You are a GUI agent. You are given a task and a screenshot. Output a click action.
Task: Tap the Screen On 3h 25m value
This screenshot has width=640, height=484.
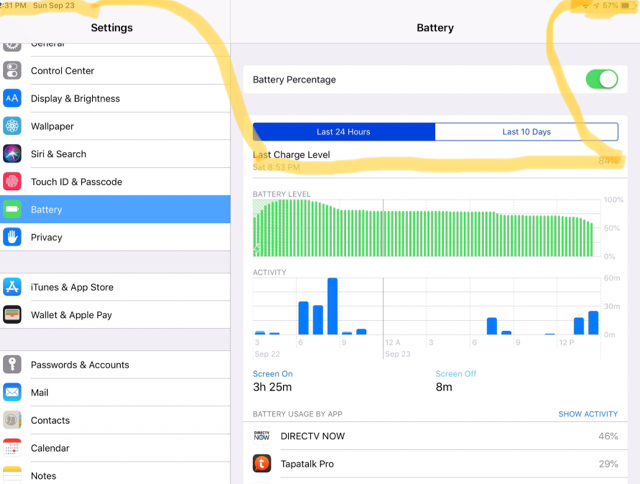tap(272, 387)
